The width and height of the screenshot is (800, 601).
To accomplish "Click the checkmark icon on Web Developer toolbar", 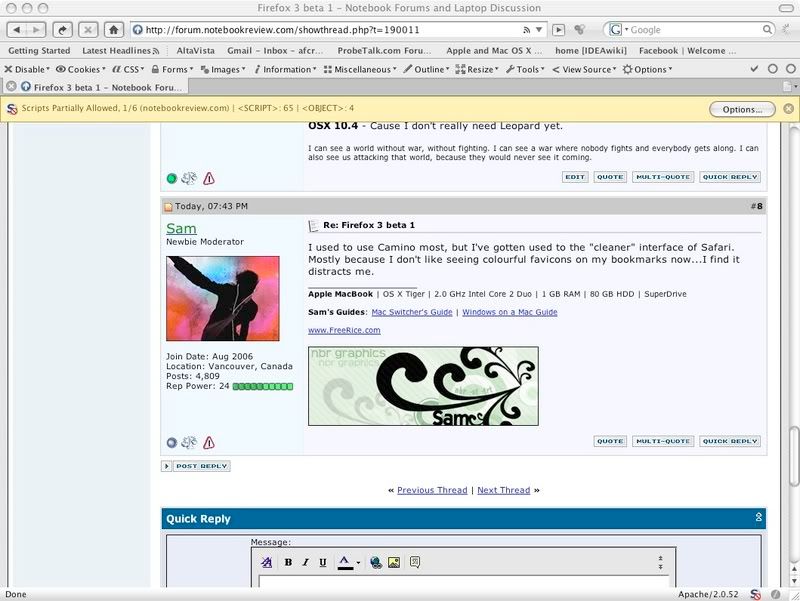I will coord(754,69).
